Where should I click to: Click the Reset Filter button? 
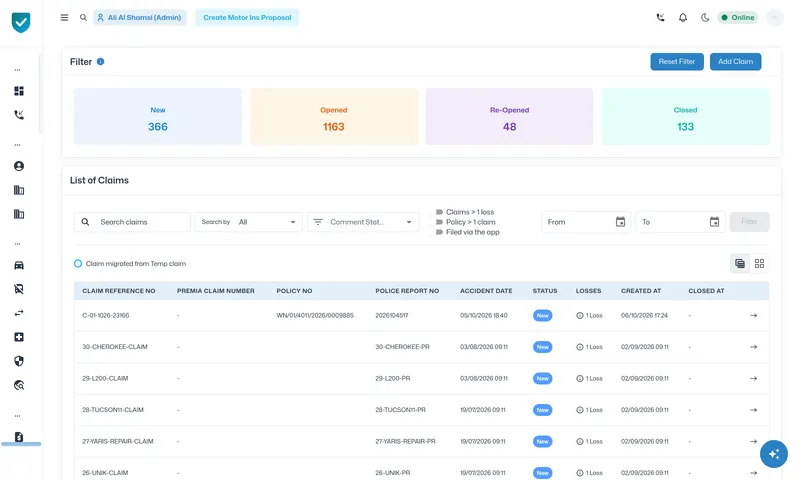(677, 62)
